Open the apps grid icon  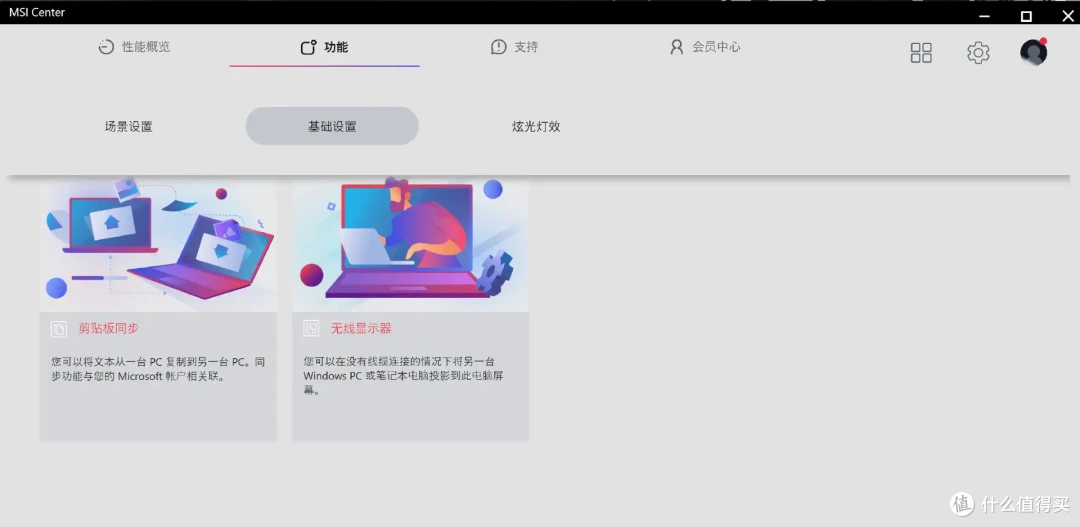(x=921, y=53)
